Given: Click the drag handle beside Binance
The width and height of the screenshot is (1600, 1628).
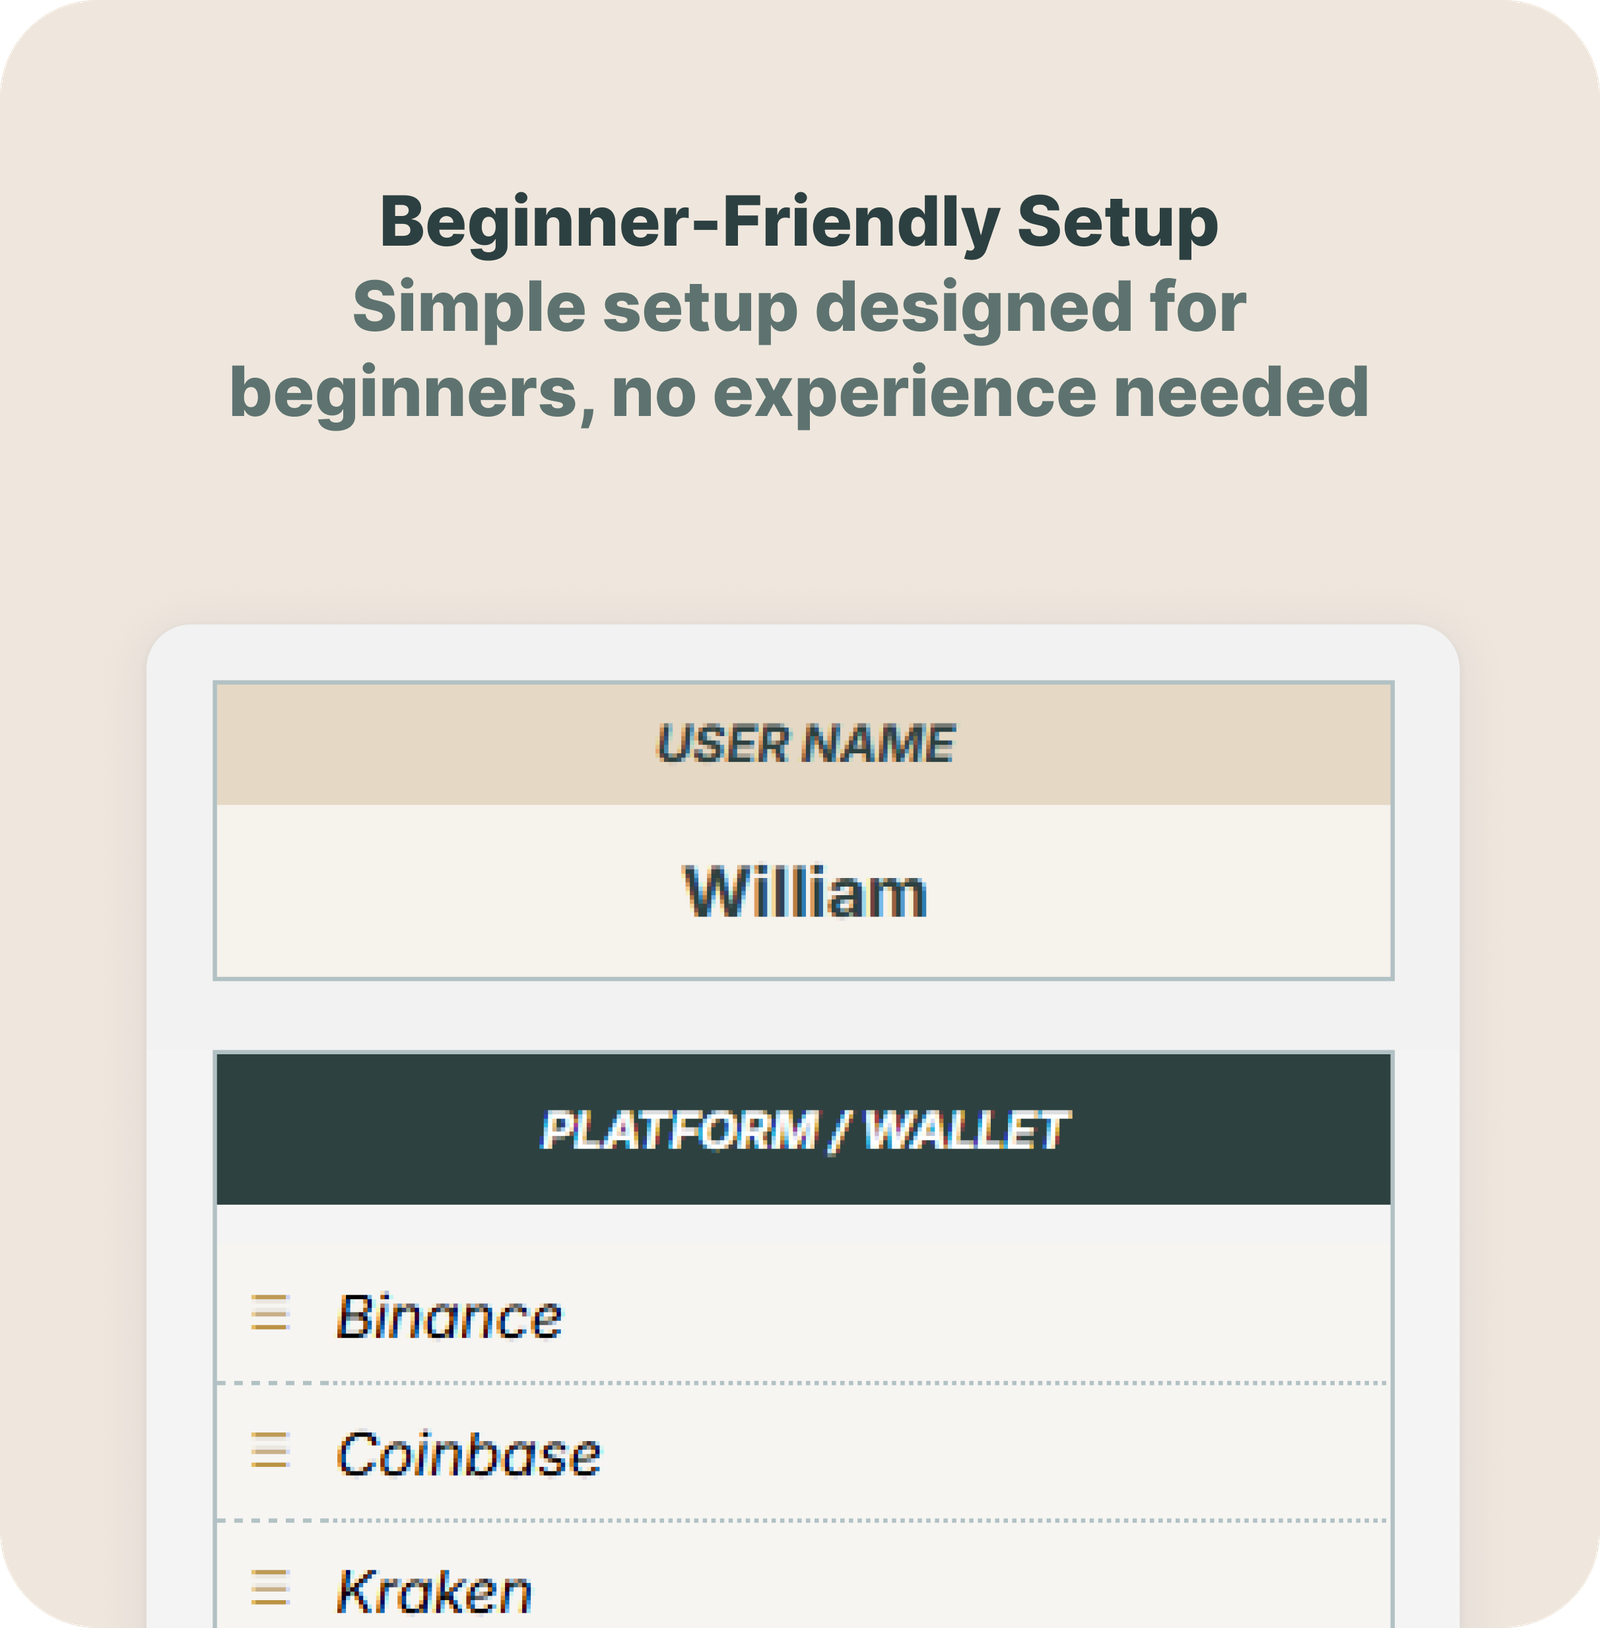Looking at the screenshot, I should (x=270, y=1313).
